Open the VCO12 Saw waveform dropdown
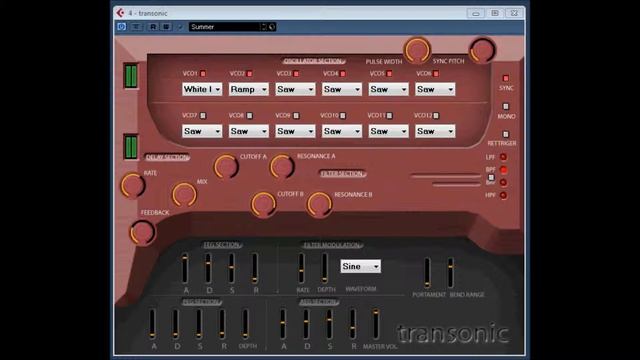The height and width of the screenshot is (360, 640). pos(435,131)
